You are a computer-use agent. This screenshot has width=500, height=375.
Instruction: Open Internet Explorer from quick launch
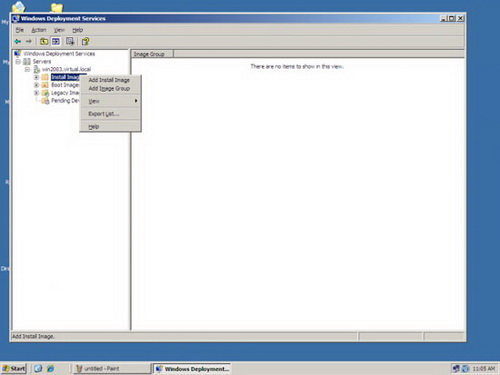(50, 368)
